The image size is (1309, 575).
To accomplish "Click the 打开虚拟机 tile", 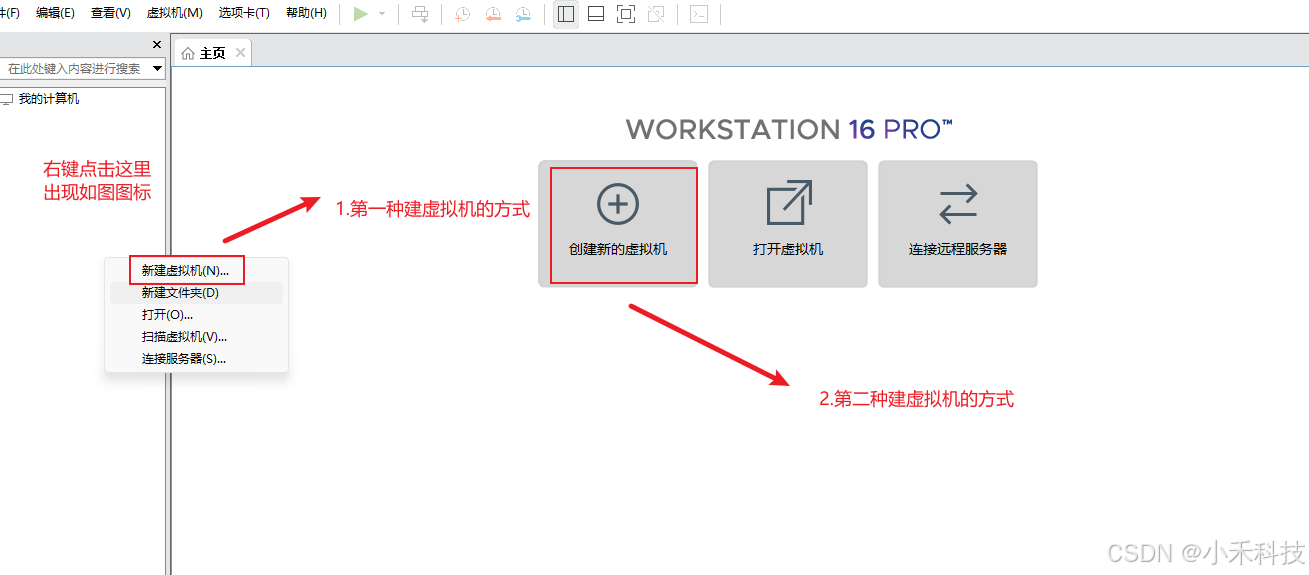I will point(788,224).
